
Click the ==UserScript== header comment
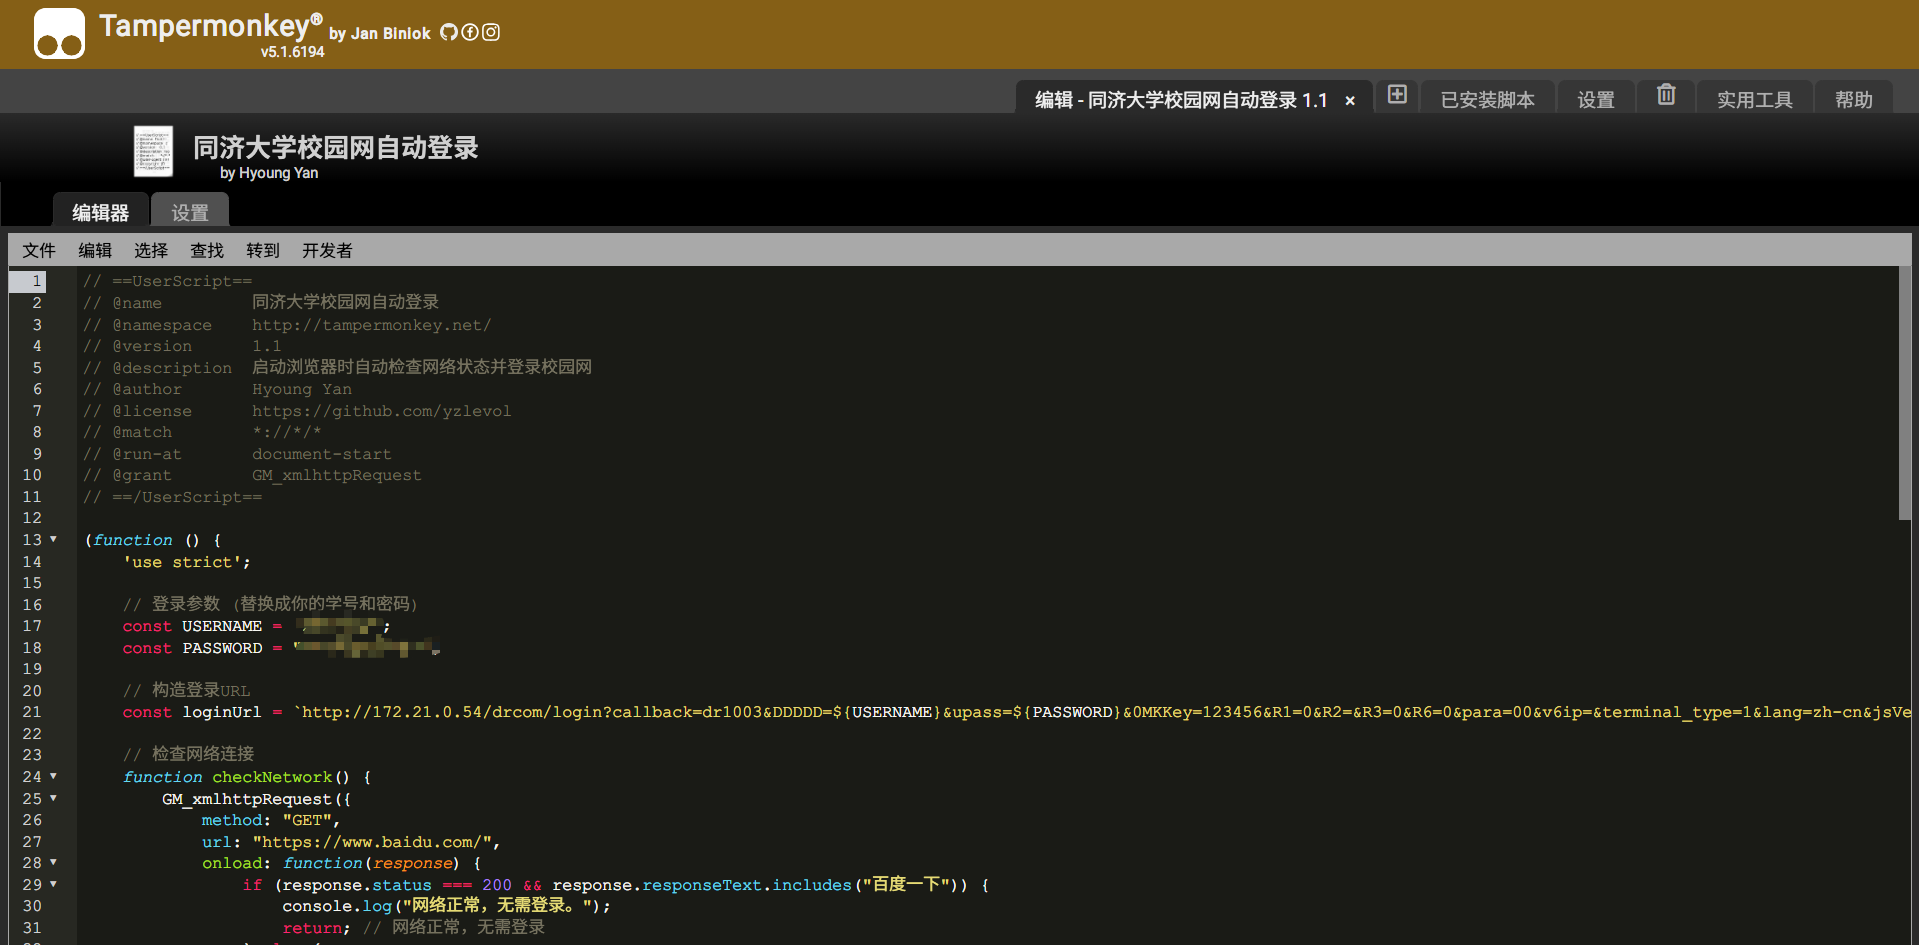click(x=167, y=281)
